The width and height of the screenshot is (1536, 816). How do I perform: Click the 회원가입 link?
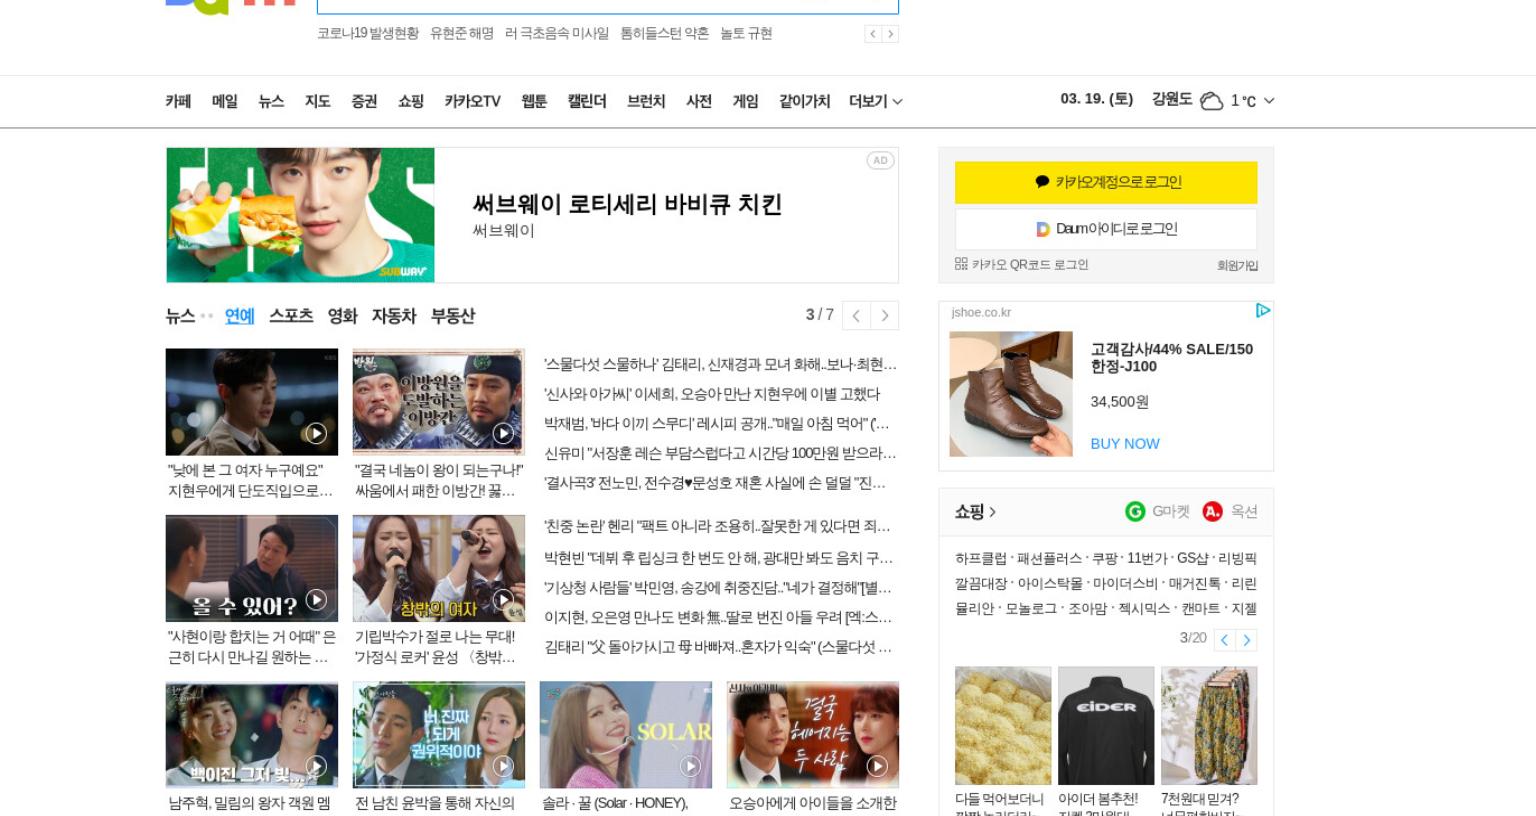[1237, 266]
